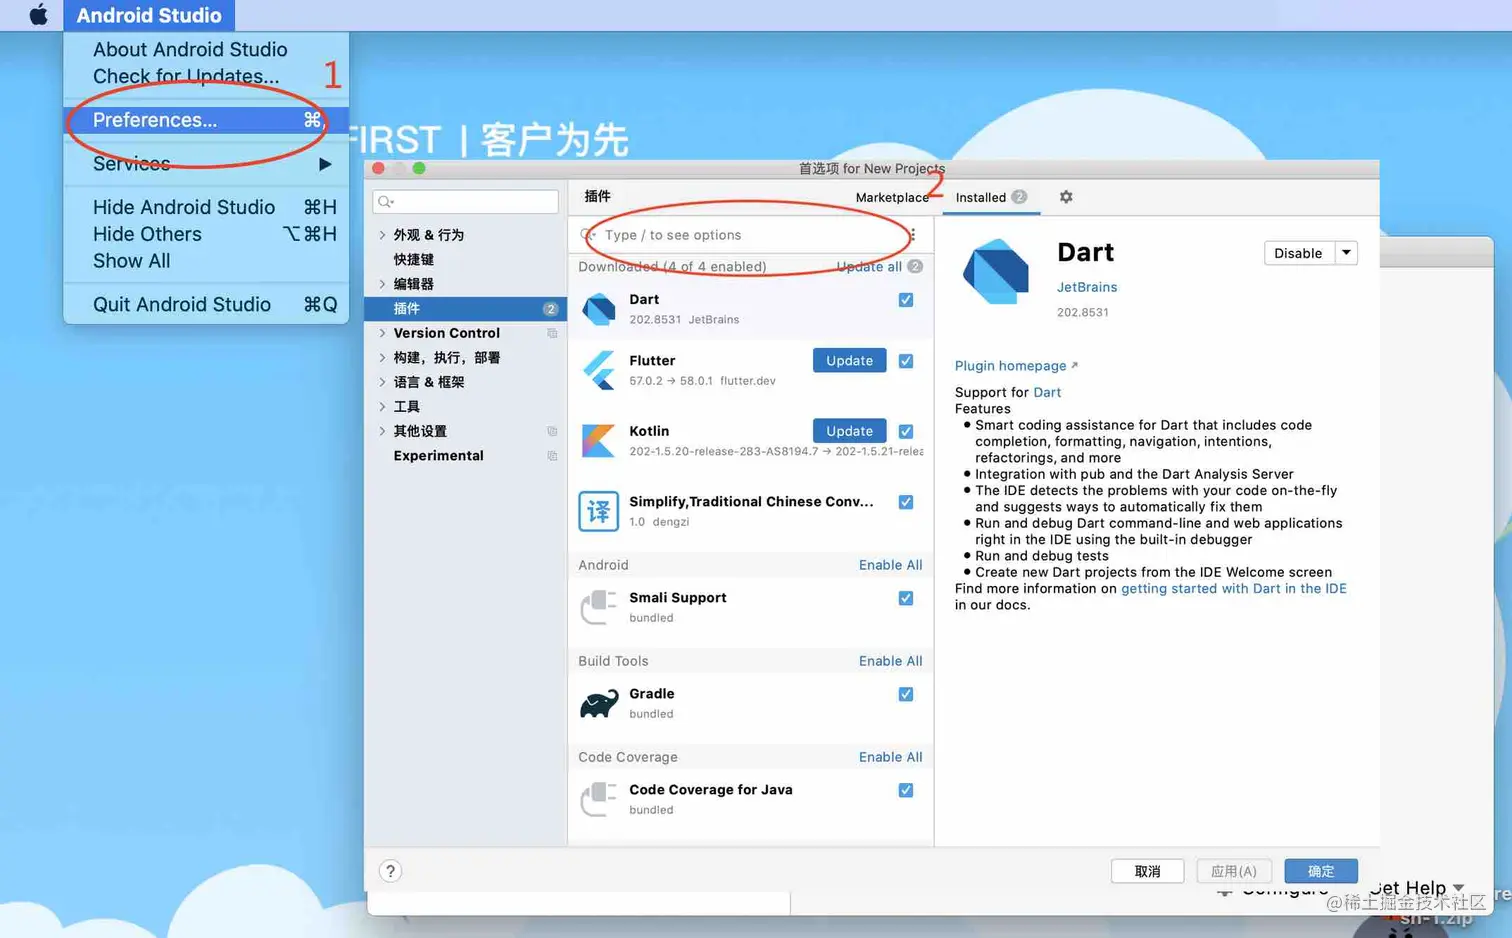Uncheck the Dart plugin checkbox

(906, 300)
